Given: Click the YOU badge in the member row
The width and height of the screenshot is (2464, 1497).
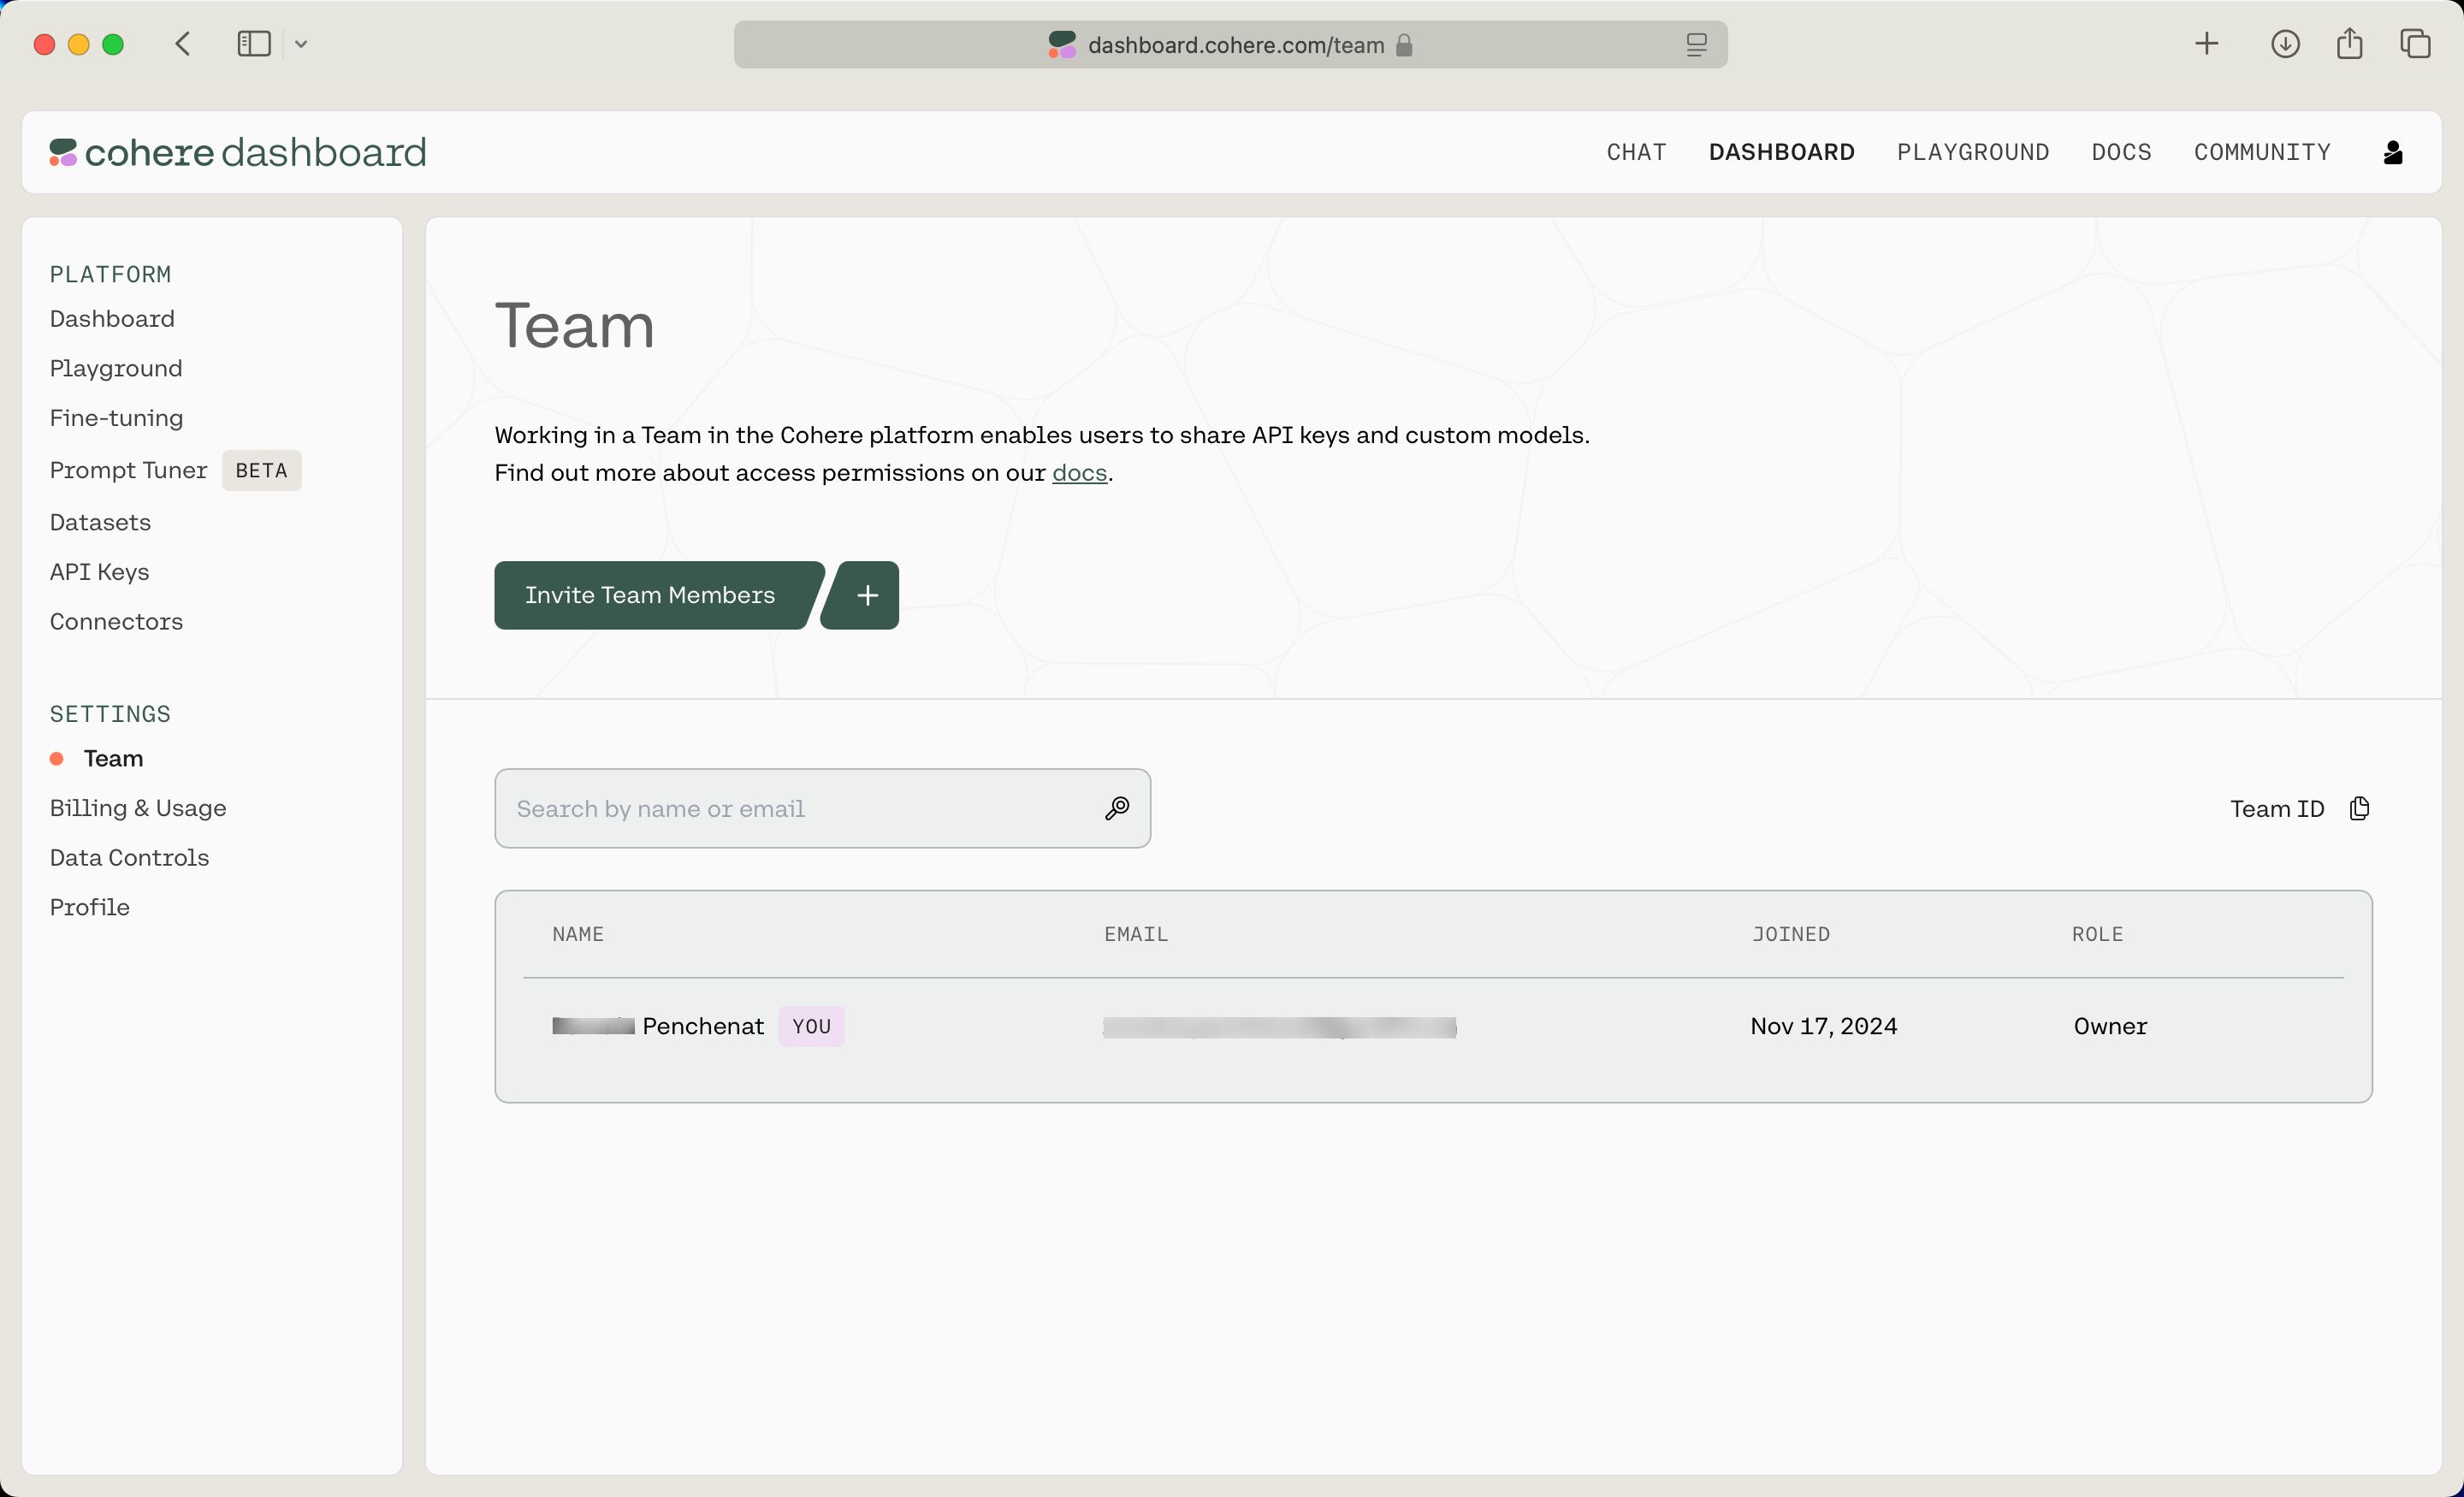Looking at the screenshot, I should pyautogui.click(x=811, y=1026).
